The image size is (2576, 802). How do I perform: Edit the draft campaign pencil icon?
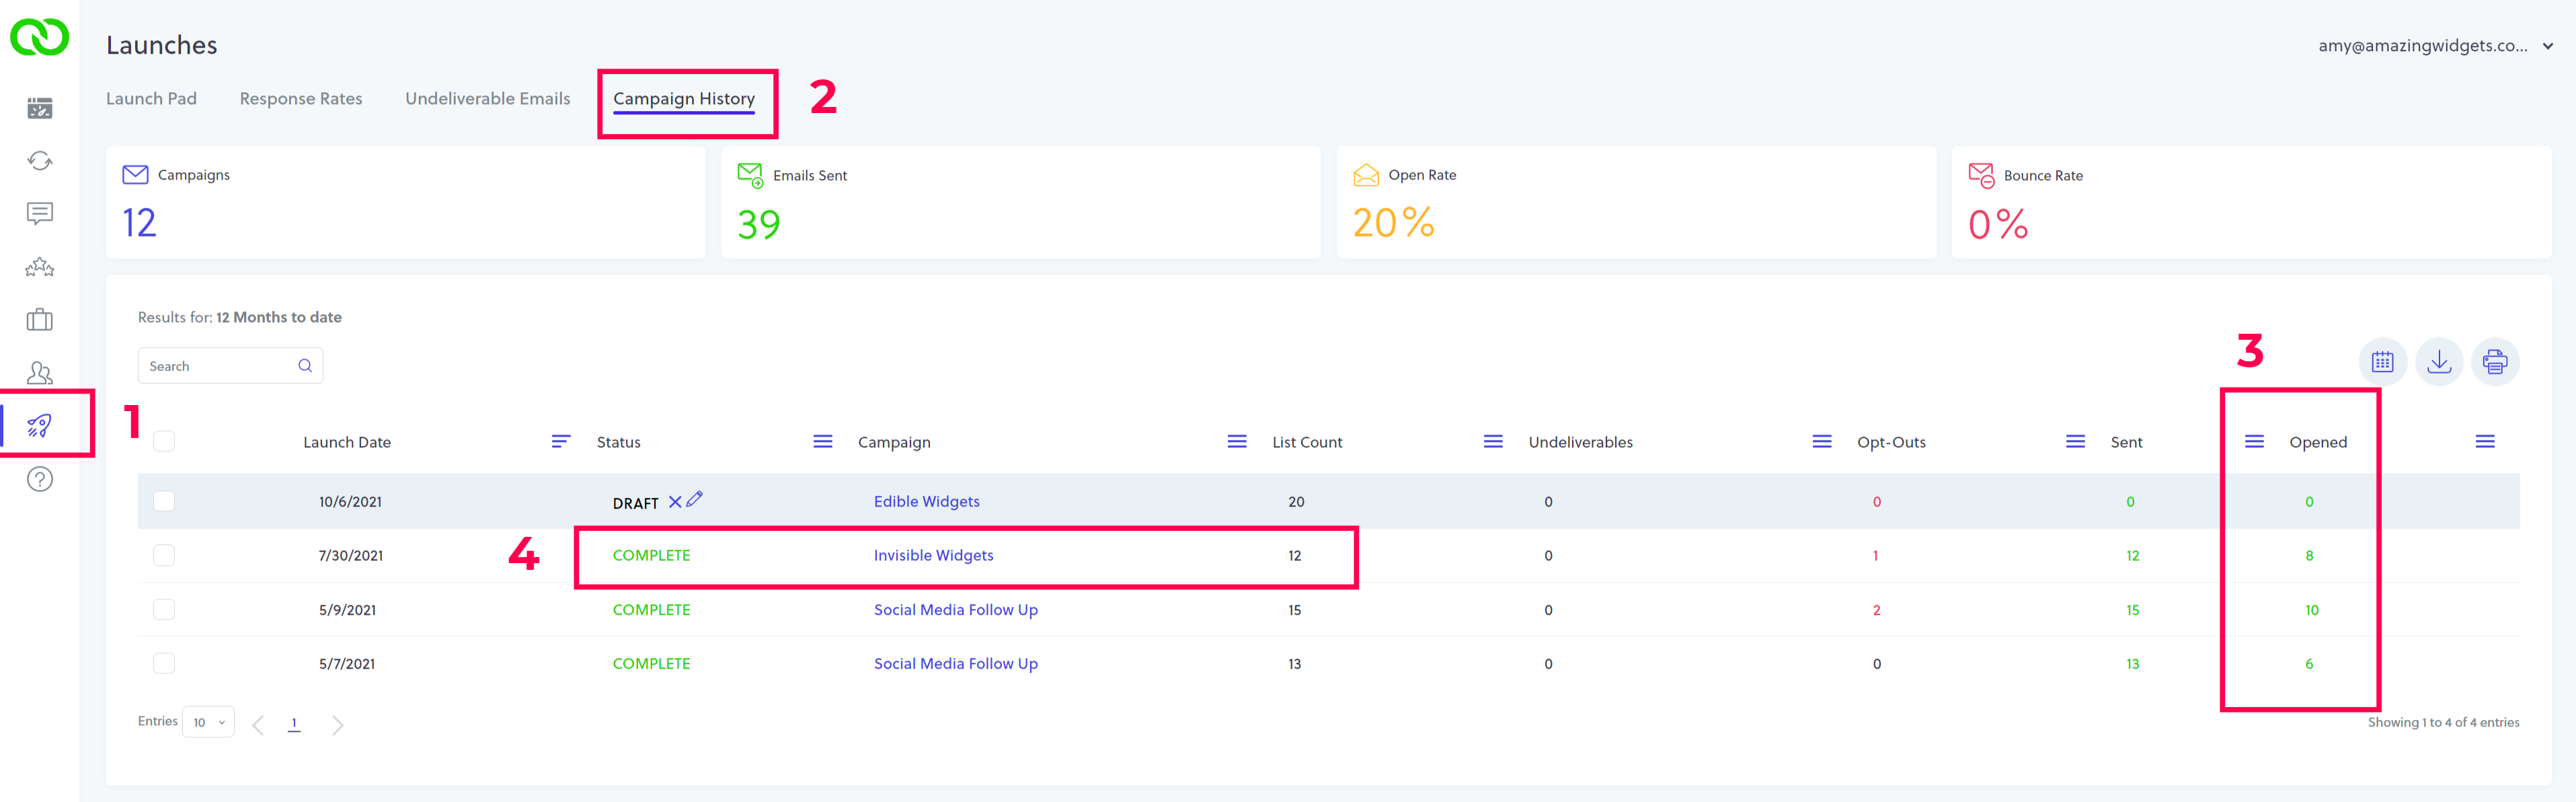[695, 499]
